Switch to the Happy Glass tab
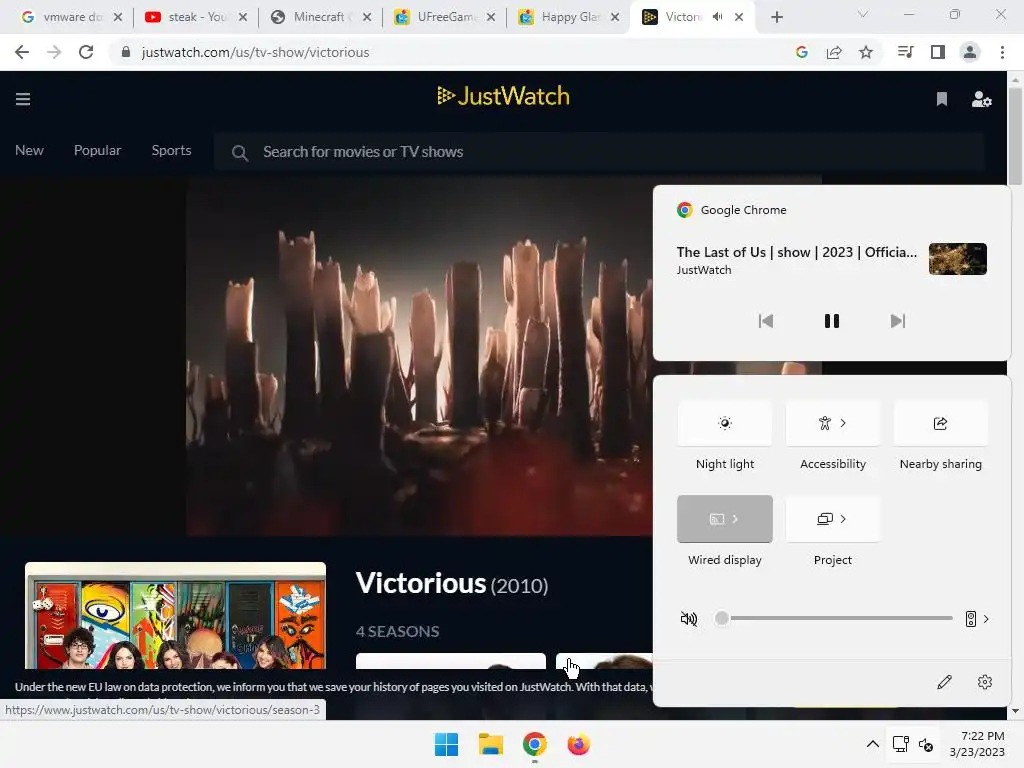Viewport: 1024px width, 768px height. tap(568, 17)
